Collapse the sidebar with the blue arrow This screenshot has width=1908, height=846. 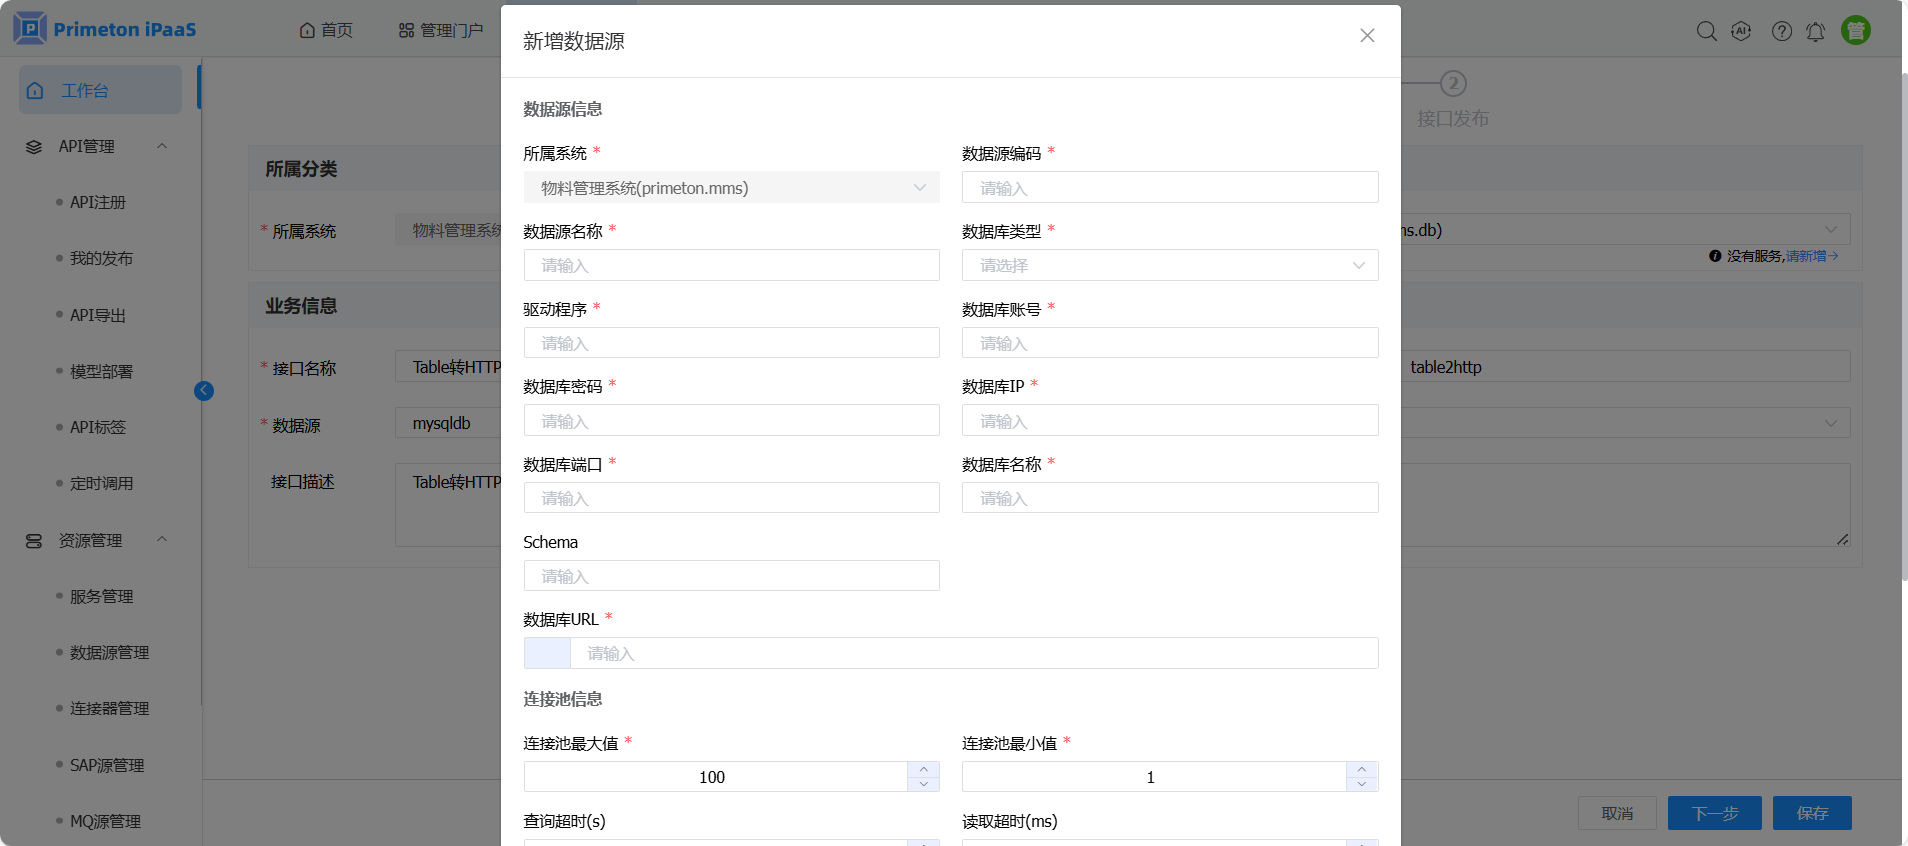point(204,391)
